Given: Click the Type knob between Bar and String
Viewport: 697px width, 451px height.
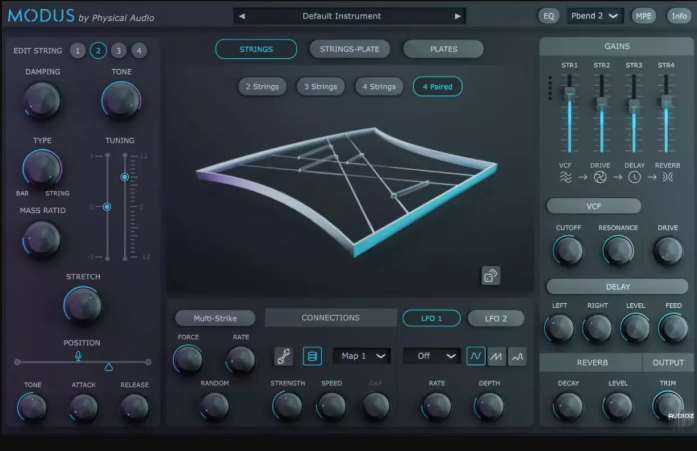Looking at the screenshot, I should (42, 169).
